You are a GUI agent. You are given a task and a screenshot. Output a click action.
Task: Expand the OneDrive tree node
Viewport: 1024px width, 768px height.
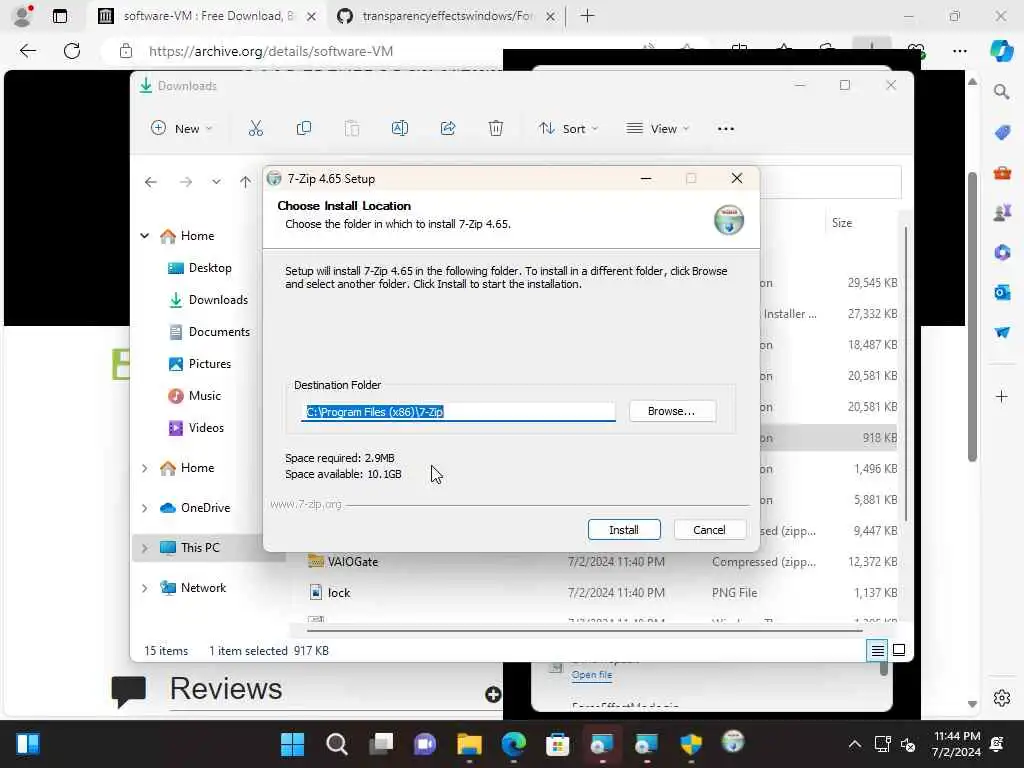(145, 508)
